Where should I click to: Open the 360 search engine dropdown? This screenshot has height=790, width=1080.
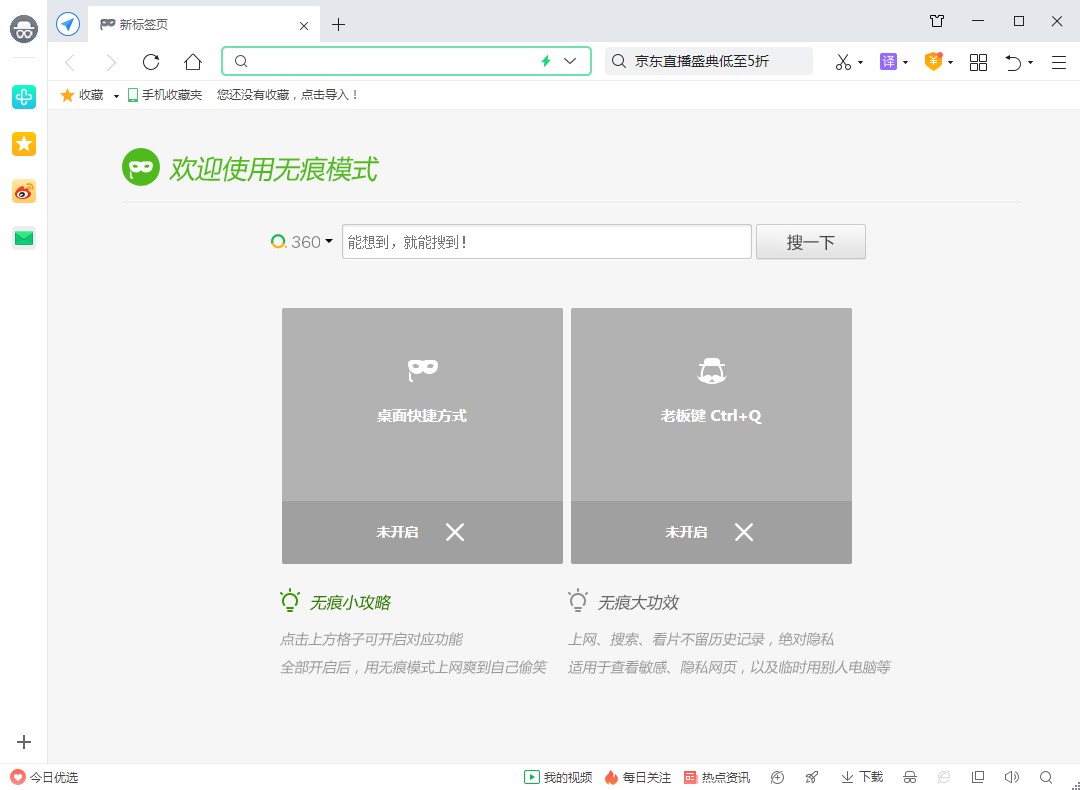pyautogui.click(x=300, y=241)
